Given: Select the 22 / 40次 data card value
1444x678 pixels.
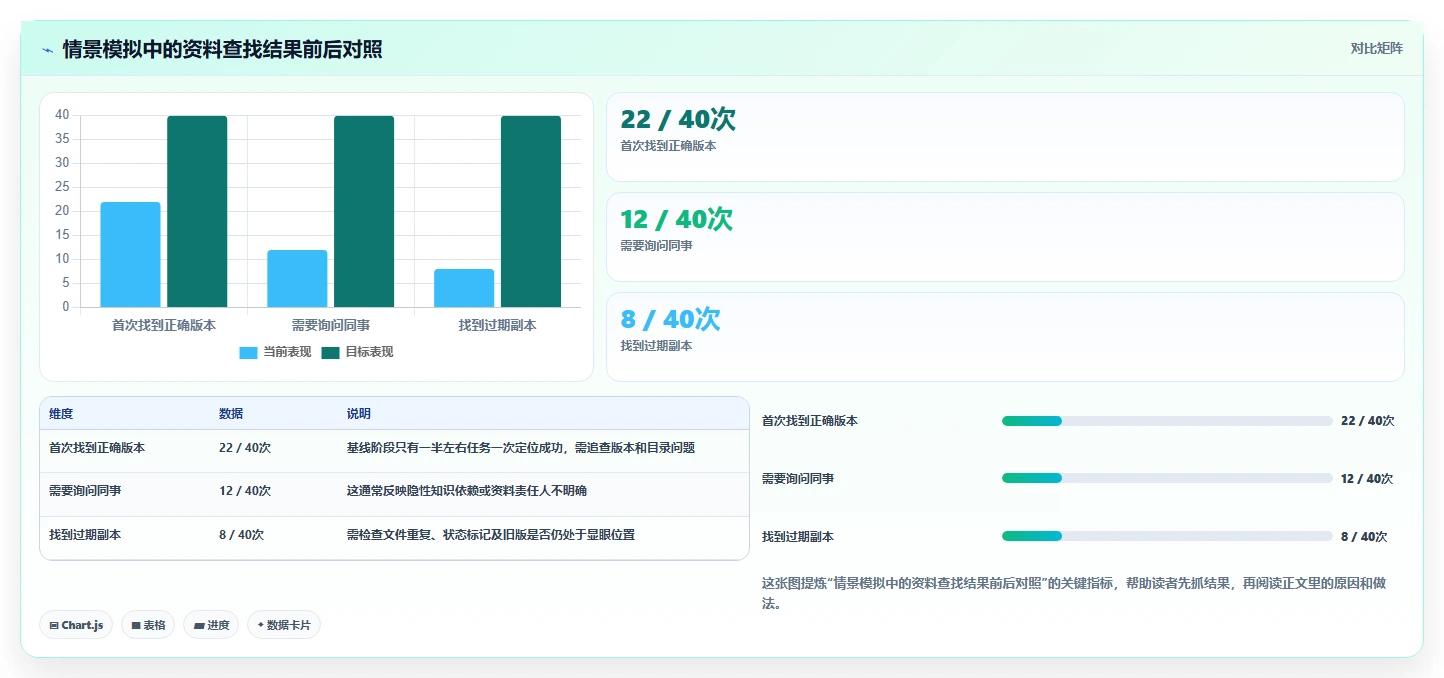Looking at the screenshot, I should coord(678,119).
